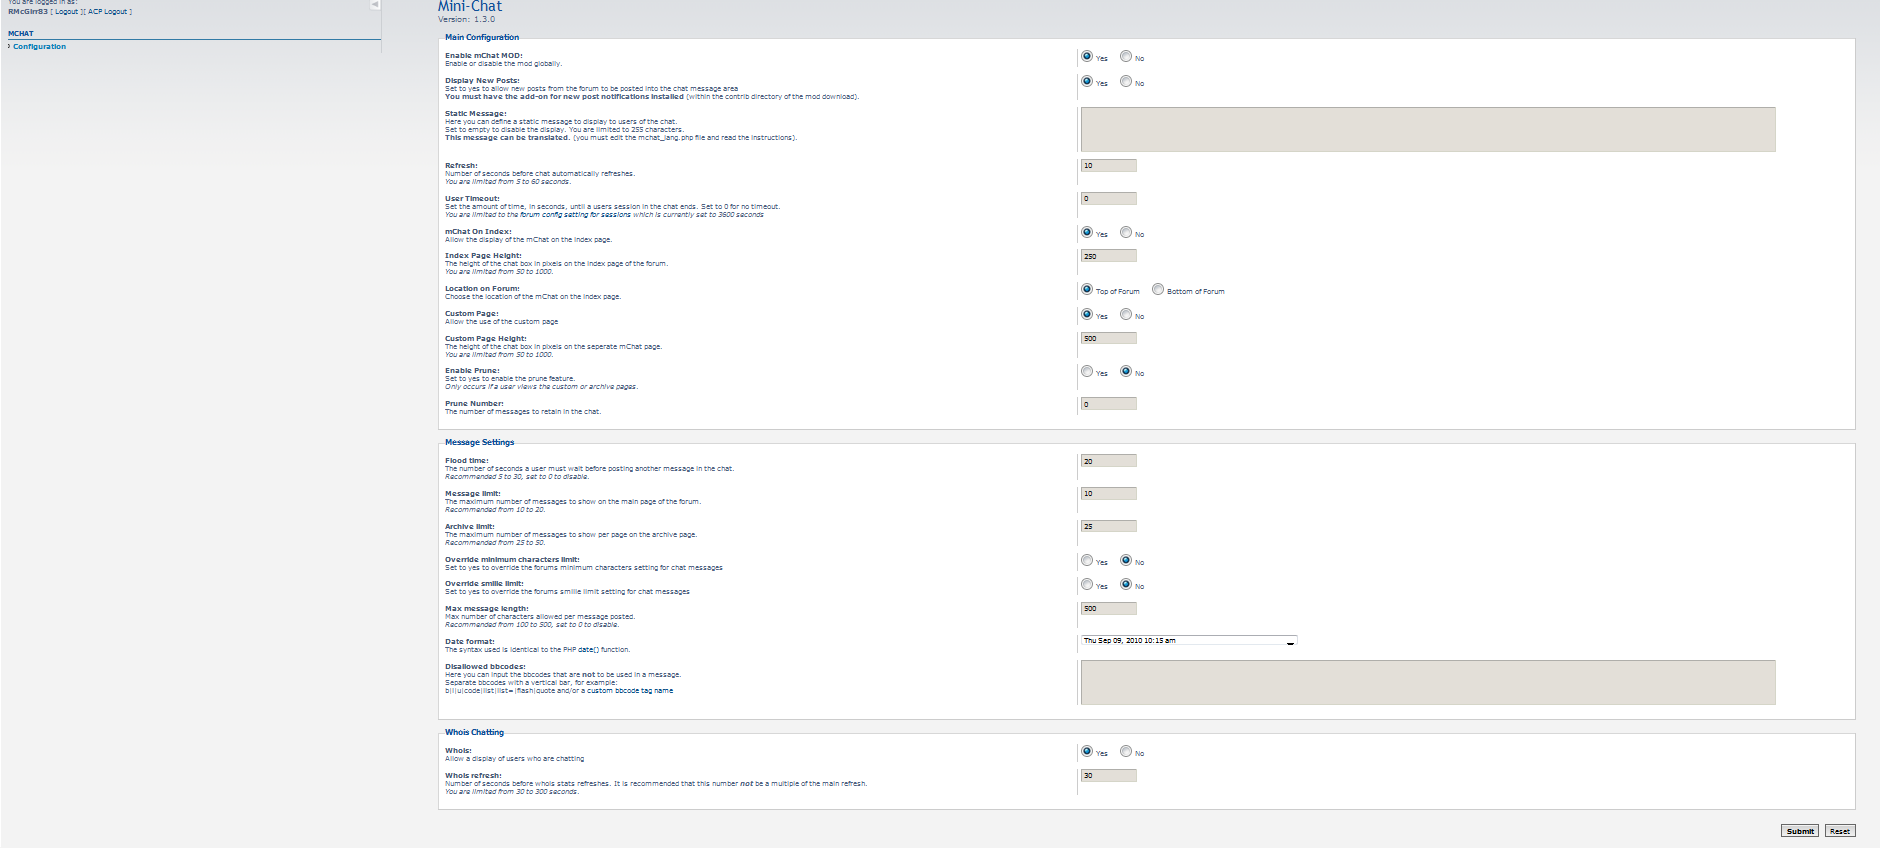The width and height of the screenshot is (1880, 848).
Task: Set Custom Page option to No
Action: click(x=1126, y=315)
